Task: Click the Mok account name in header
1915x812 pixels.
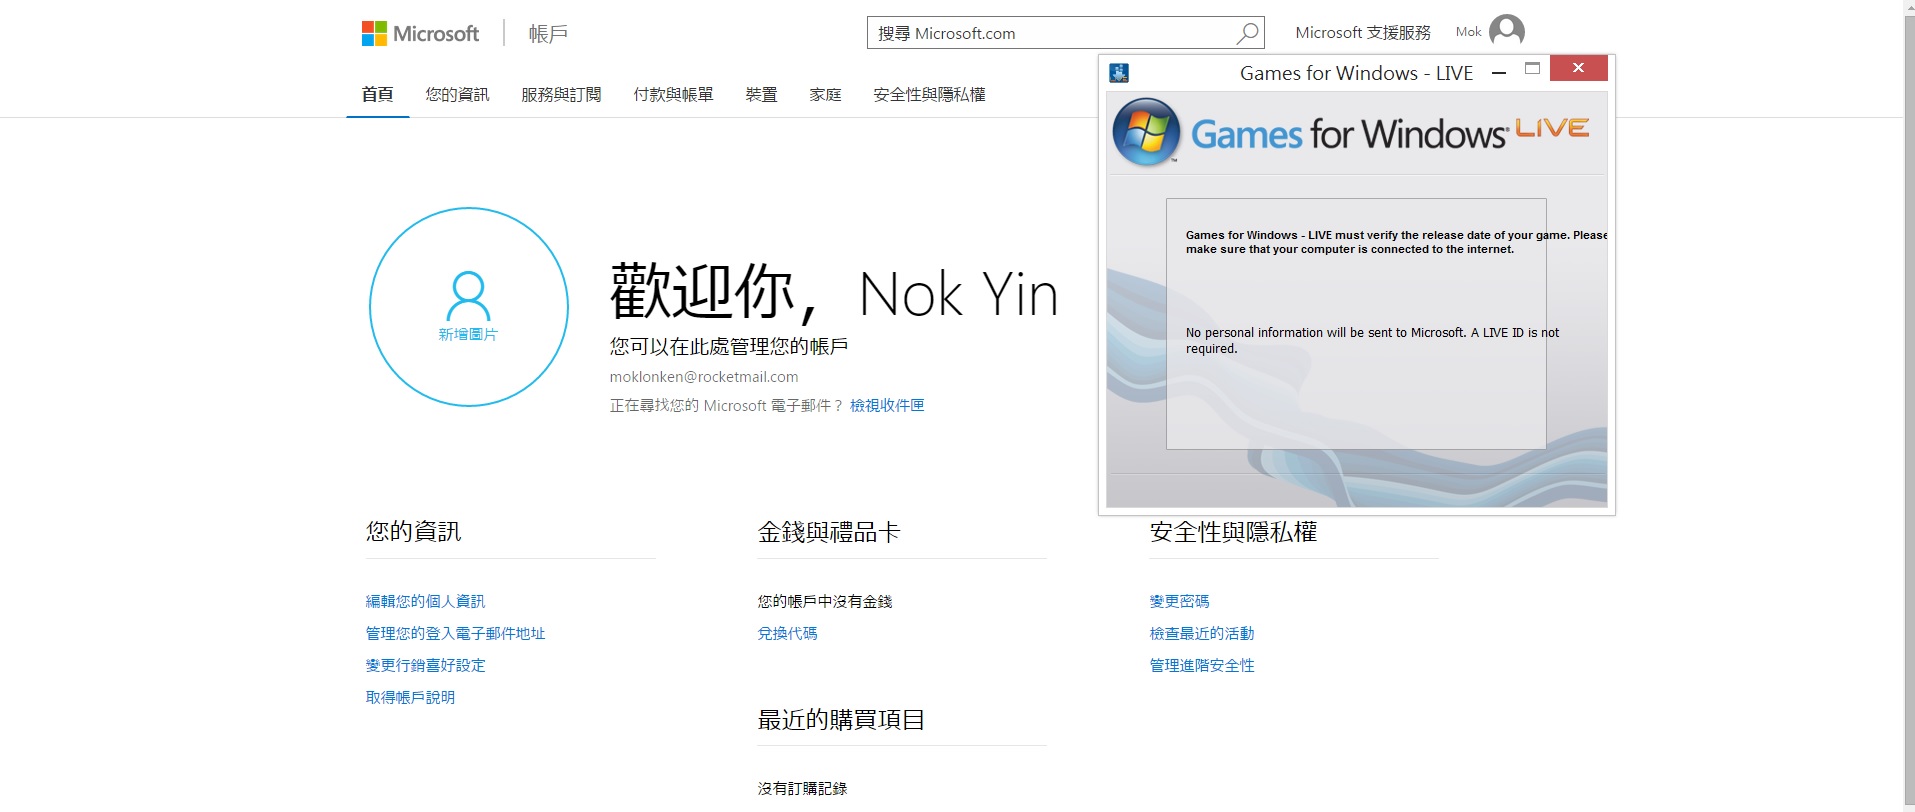Action: click(x=1468, y=32)
